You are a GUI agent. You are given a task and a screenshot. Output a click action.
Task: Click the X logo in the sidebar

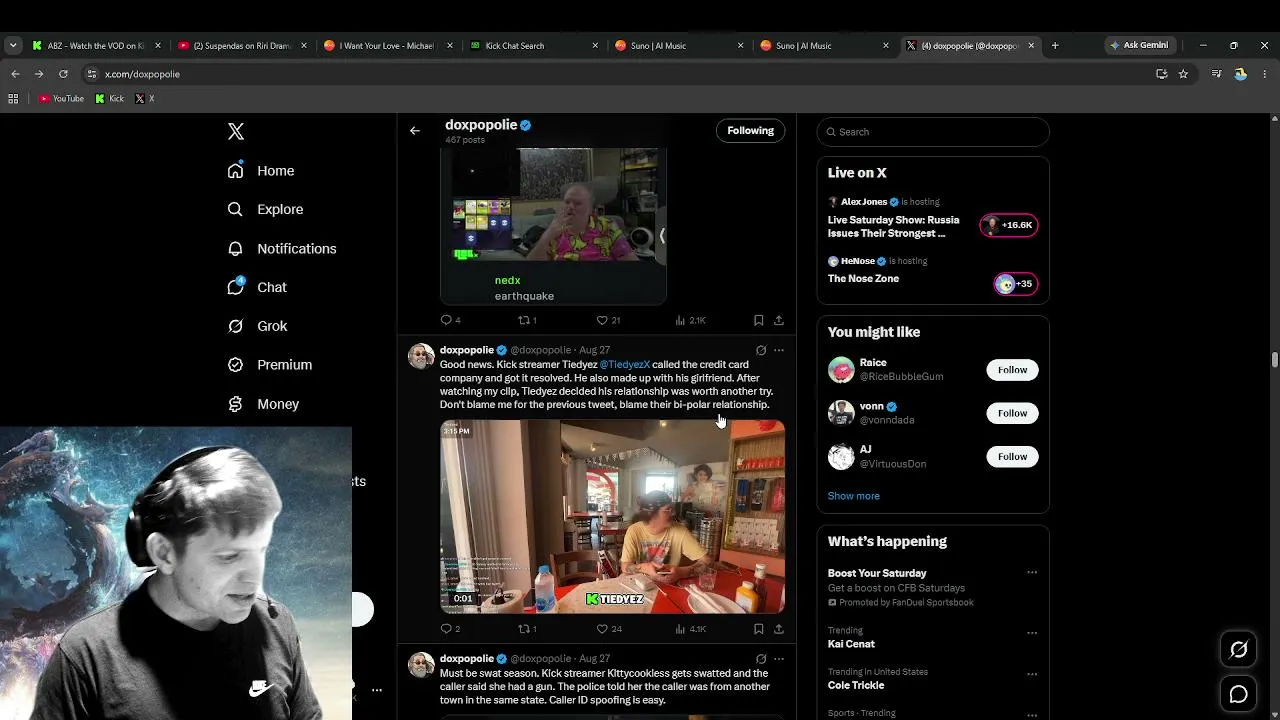click(236, 132)
